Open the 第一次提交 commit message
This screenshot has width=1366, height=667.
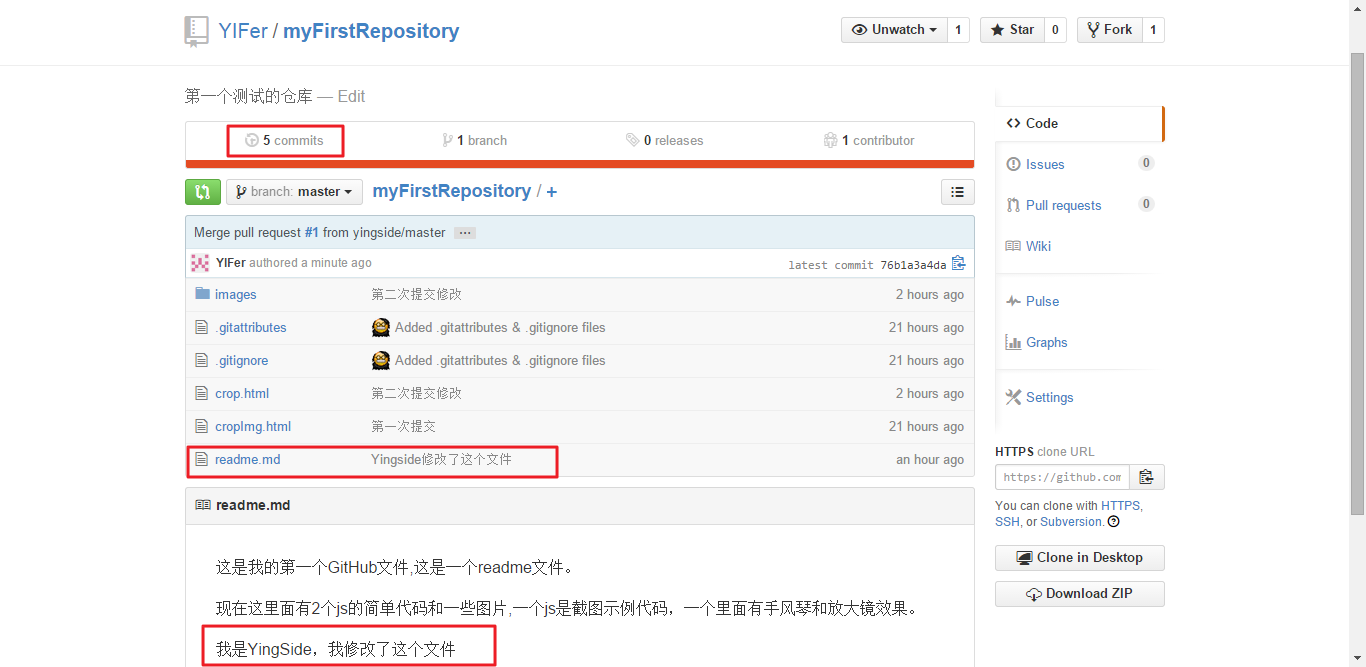(403, 426)
